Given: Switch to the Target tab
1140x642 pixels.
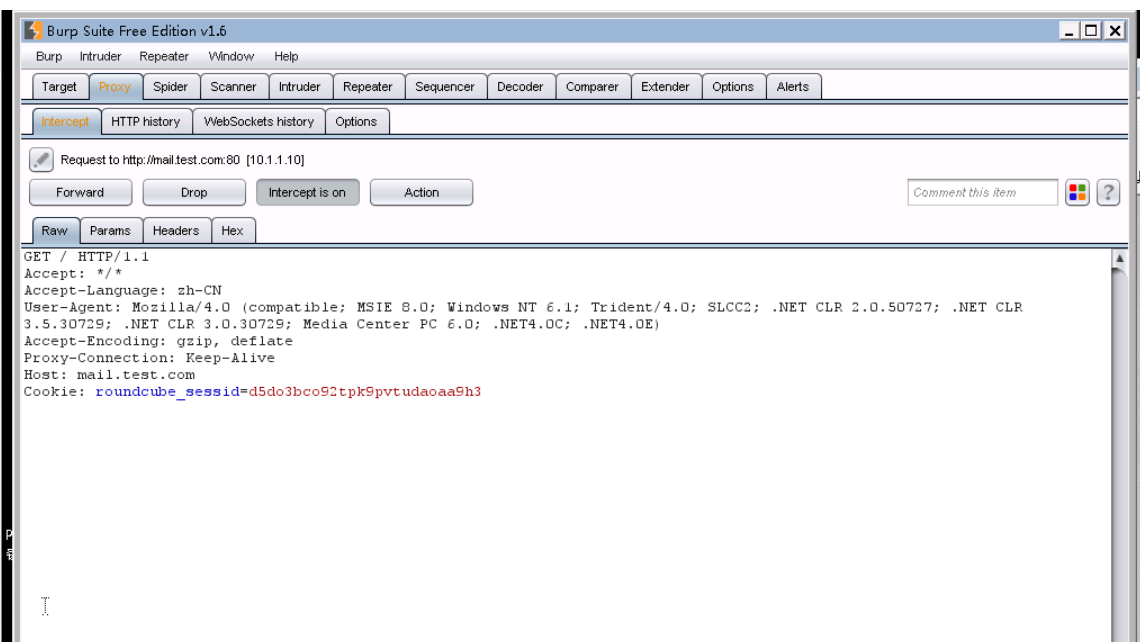Looking at the screenshot, I should click(x=59, y=87).
